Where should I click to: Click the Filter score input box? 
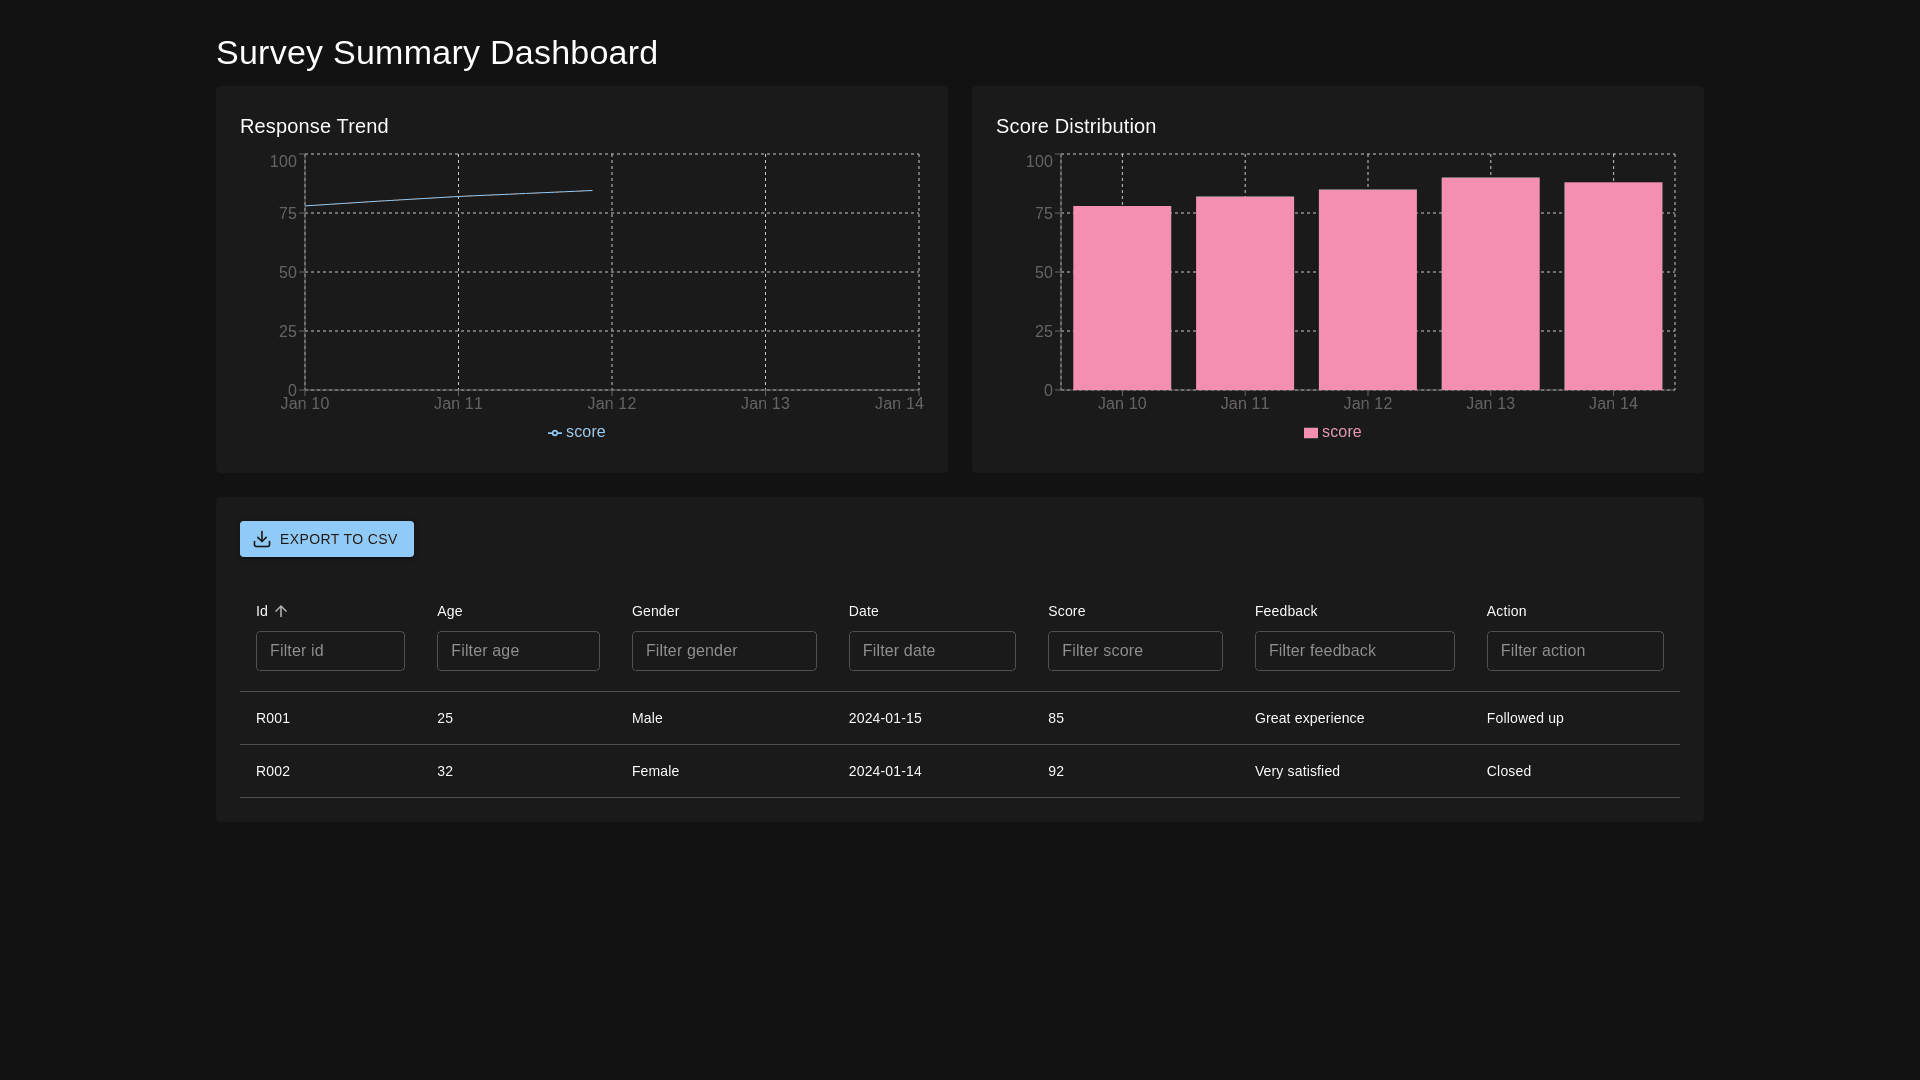[x=1135, y=651]
